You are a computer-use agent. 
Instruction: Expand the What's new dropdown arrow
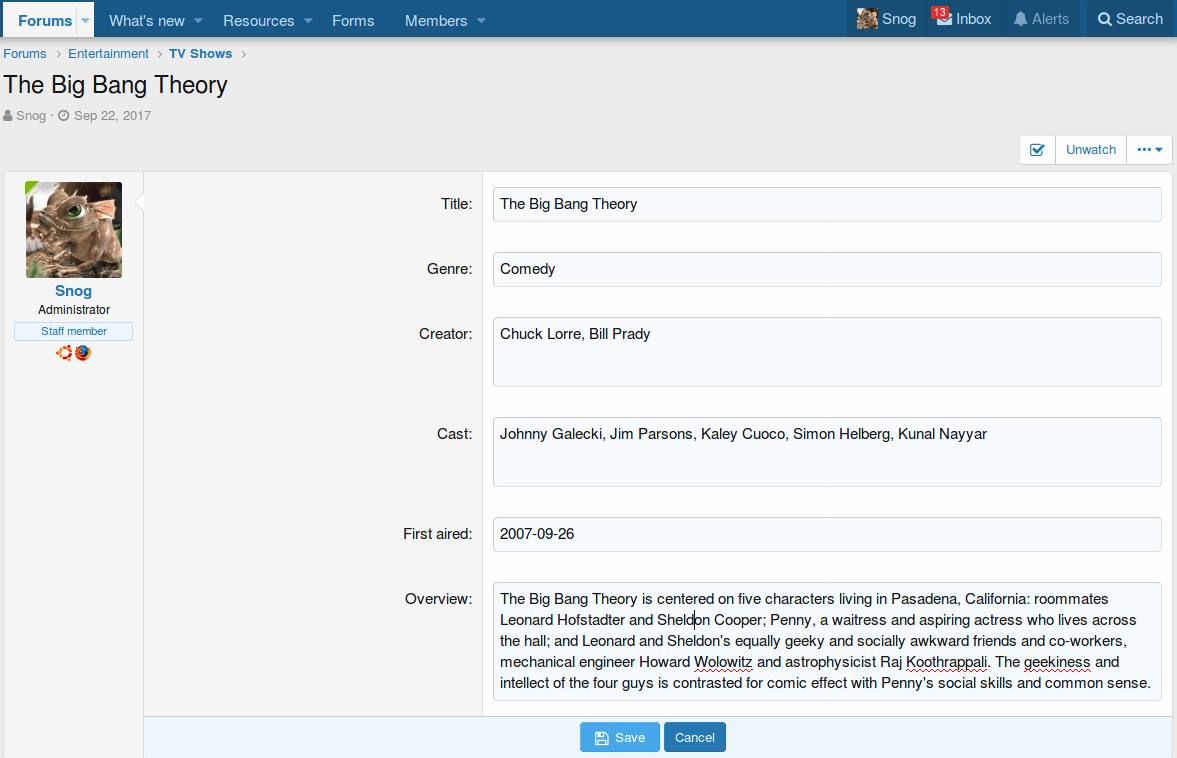pyautogui.click(x=198, y=21)
